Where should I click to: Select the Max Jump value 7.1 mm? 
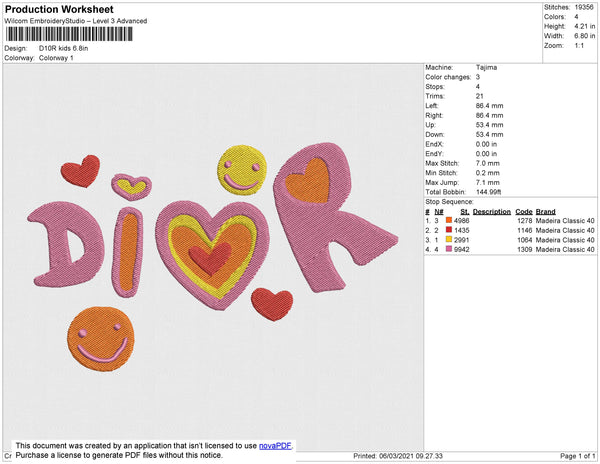(x=488, y=182)
